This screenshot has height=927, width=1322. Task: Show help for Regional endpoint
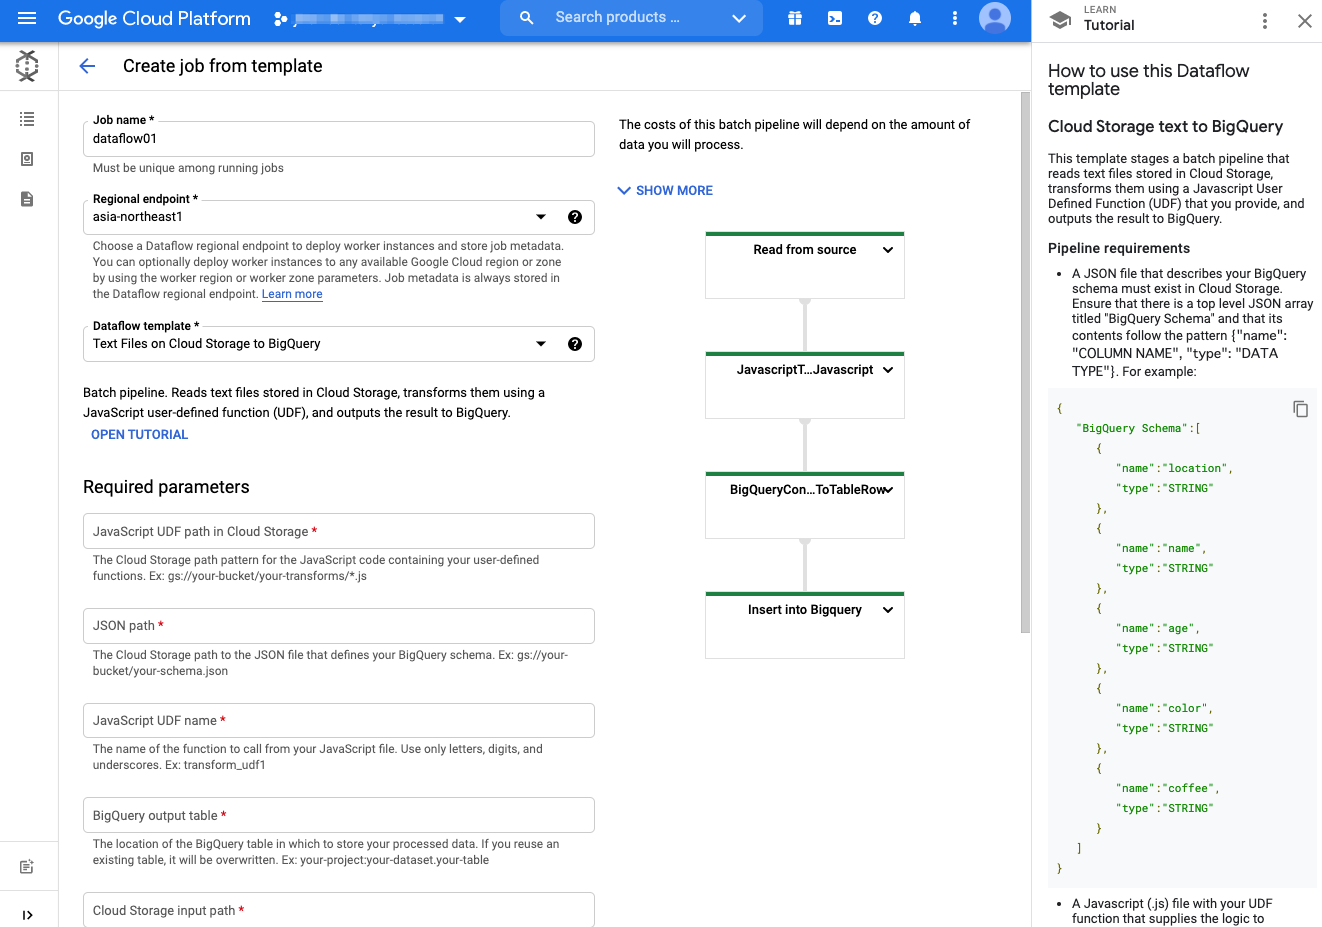[575, 217]
